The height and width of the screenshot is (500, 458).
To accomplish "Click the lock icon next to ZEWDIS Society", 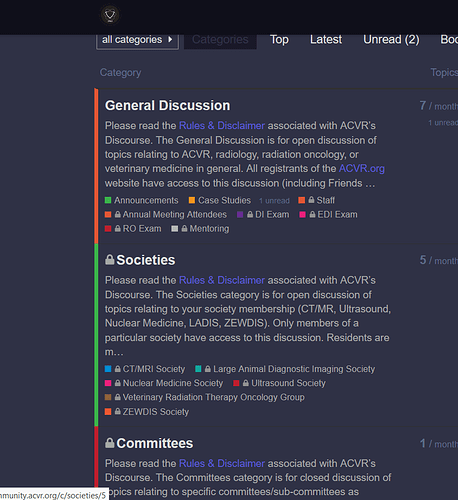I will (118, 411).
